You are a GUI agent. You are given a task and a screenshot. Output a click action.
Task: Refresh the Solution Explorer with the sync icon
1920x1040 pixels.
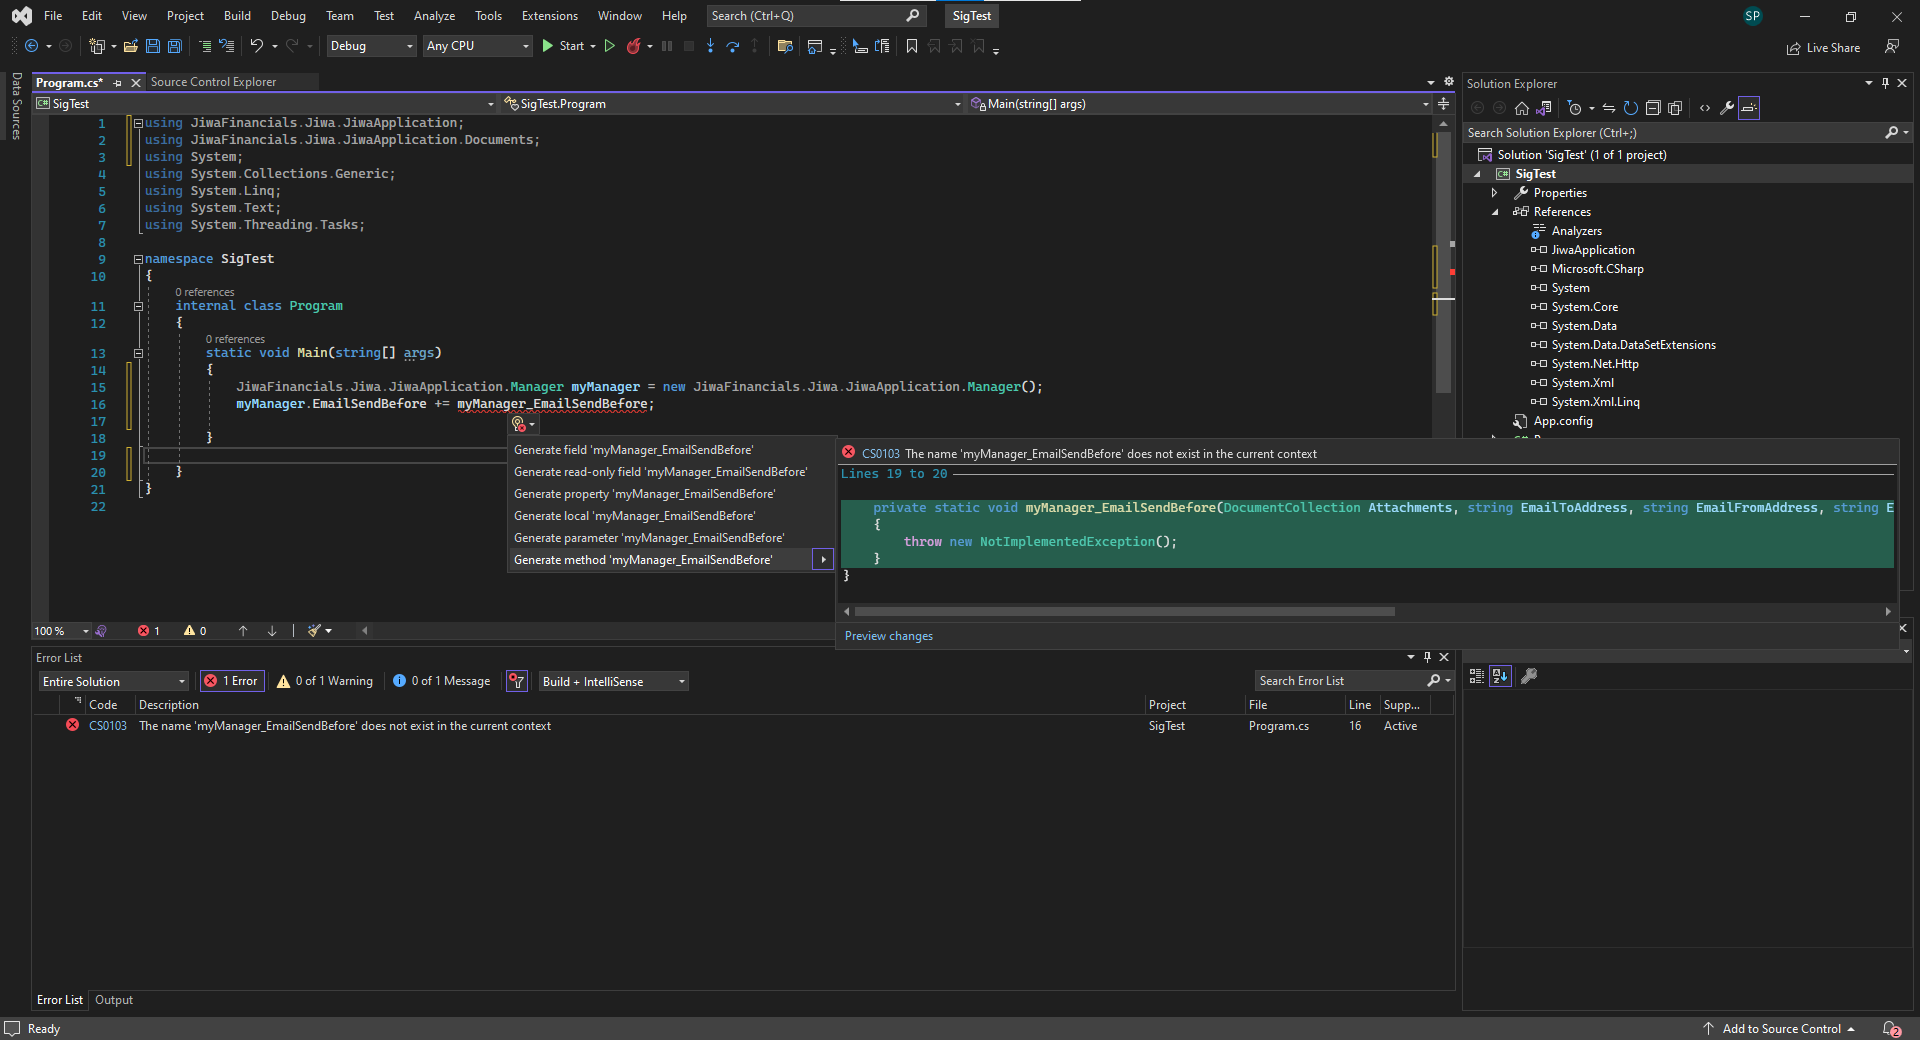pos(1630,108)
